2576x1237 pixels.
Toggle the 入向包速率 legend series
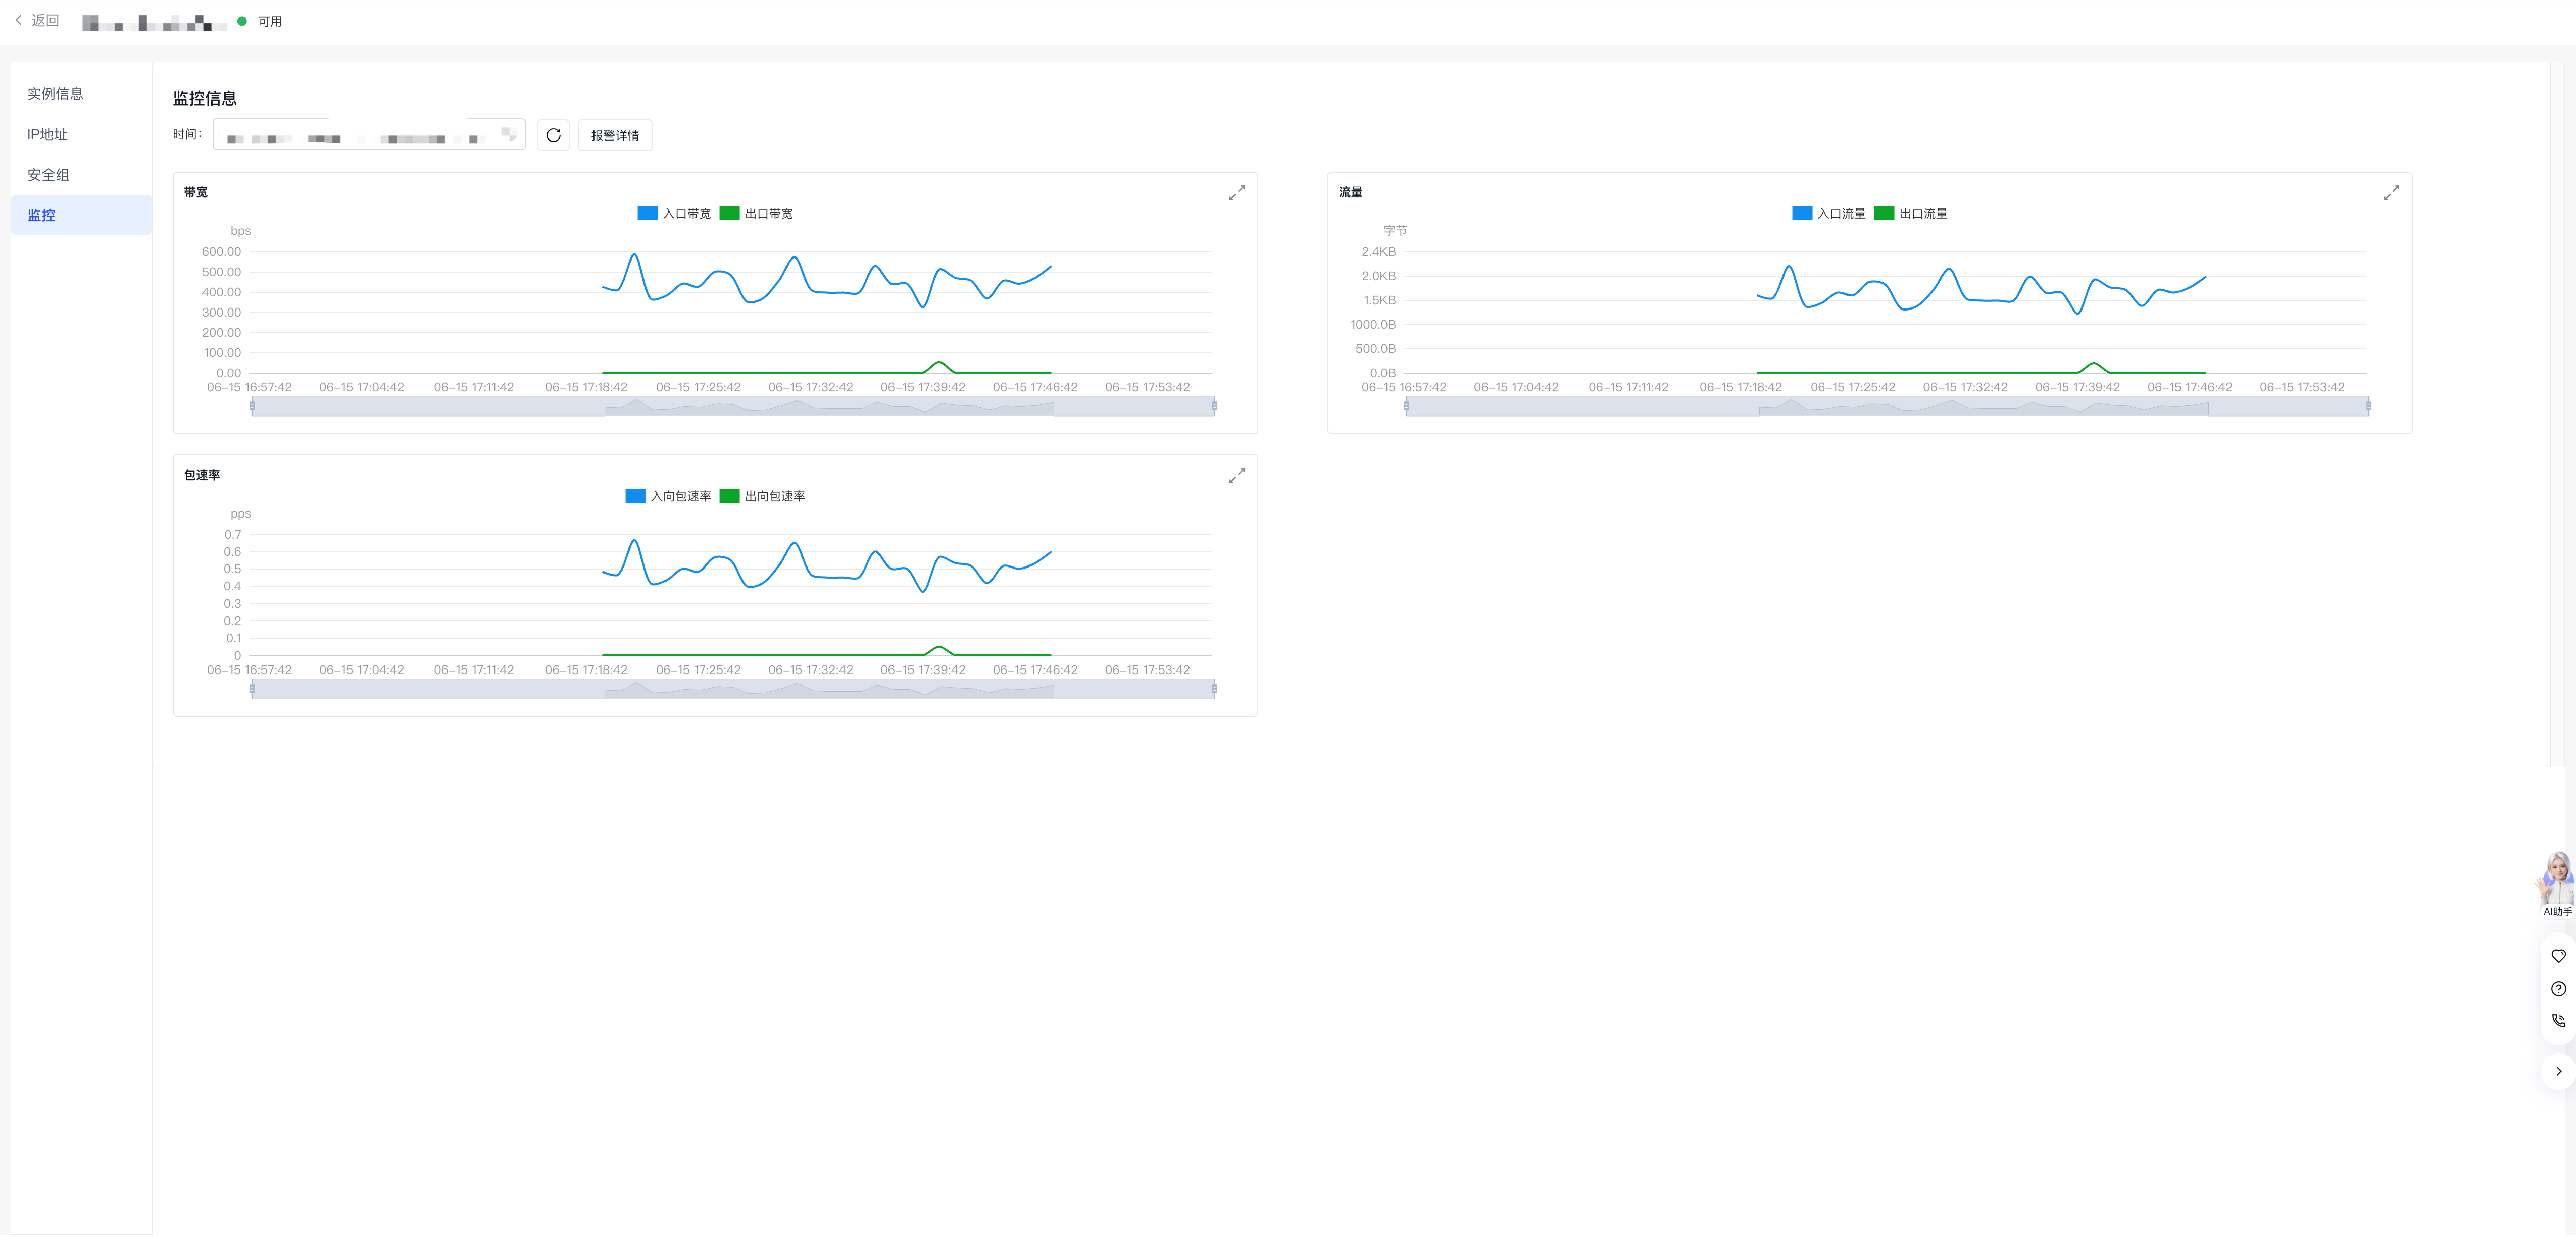(x=668, y=496)
